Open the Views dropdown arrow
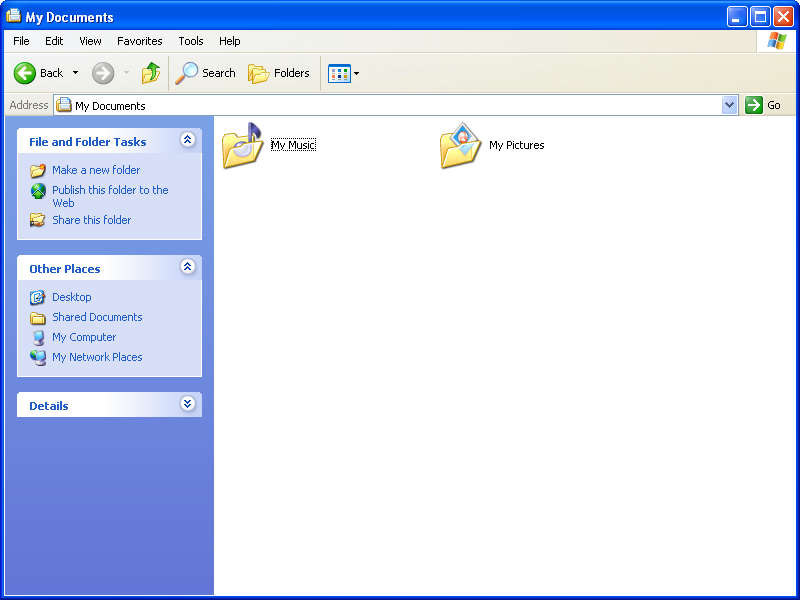 (x=356, y=73)
